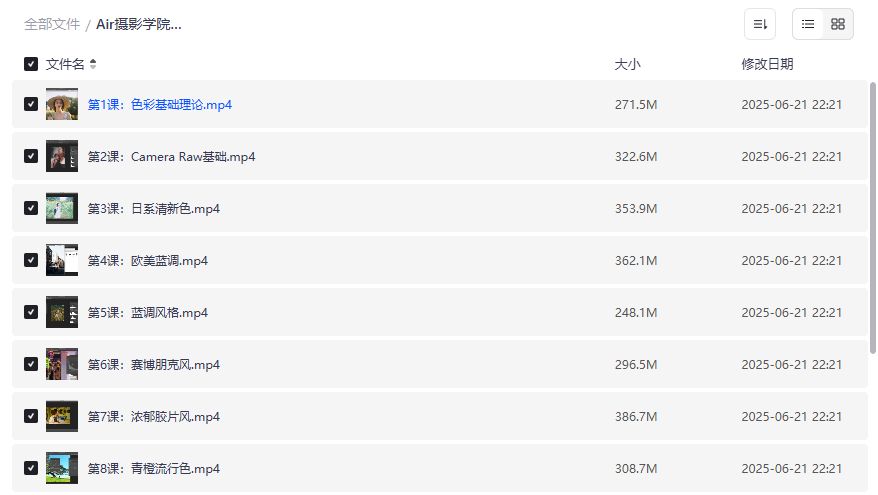Click thumbnail icon of 第6课 赛博朋克风
Image resolution: width=878 pixels, height=495 pixels.
(x=62, y=365)
